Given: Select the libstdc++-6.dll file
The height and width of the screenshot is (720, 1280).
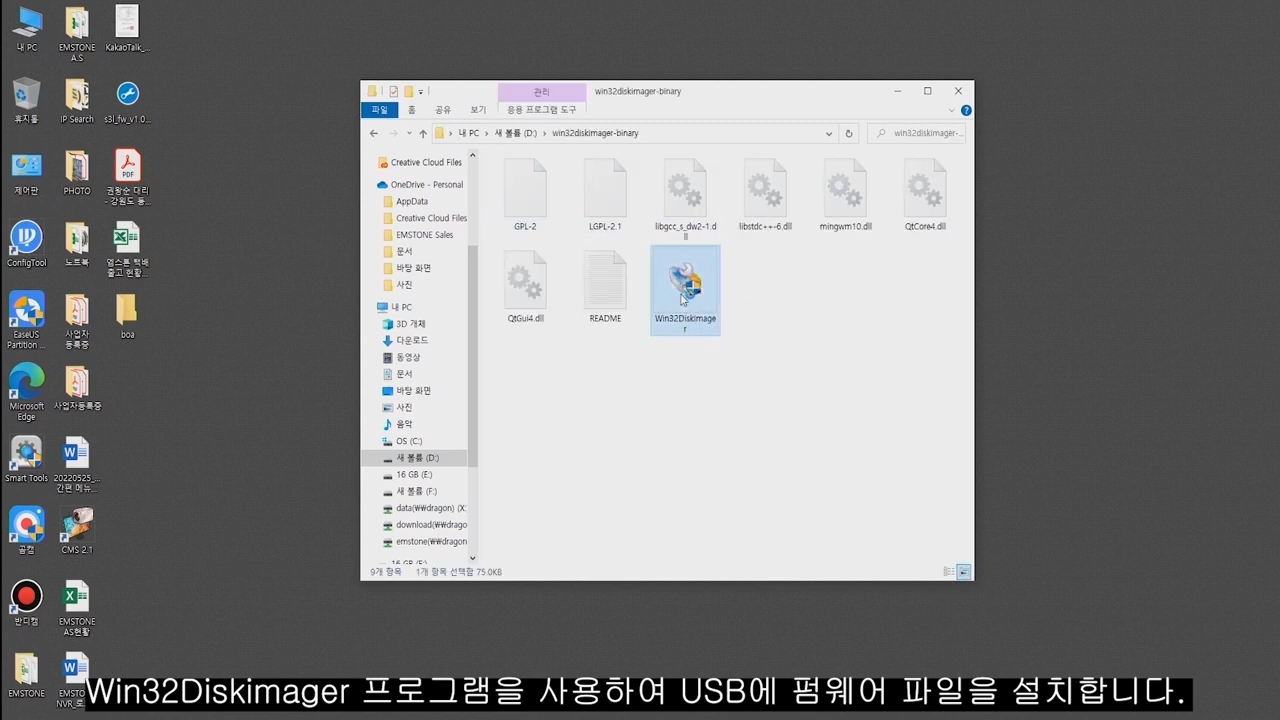Looking at the screenshot, I should 765,195.
